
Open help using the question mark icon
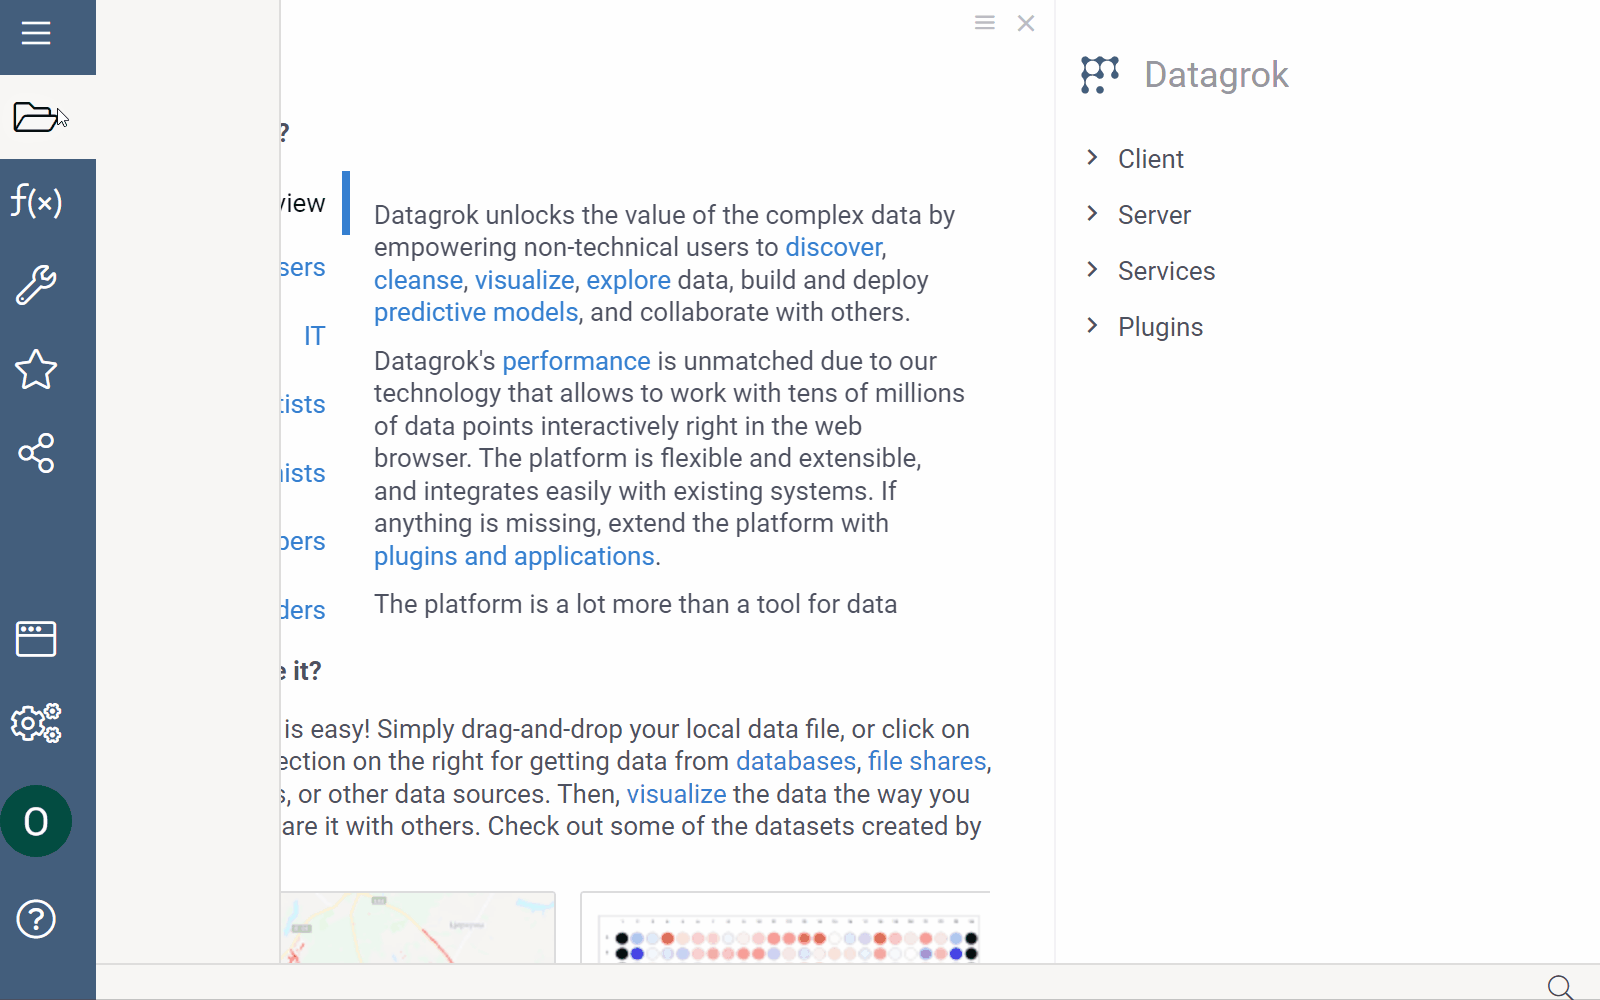36,919
